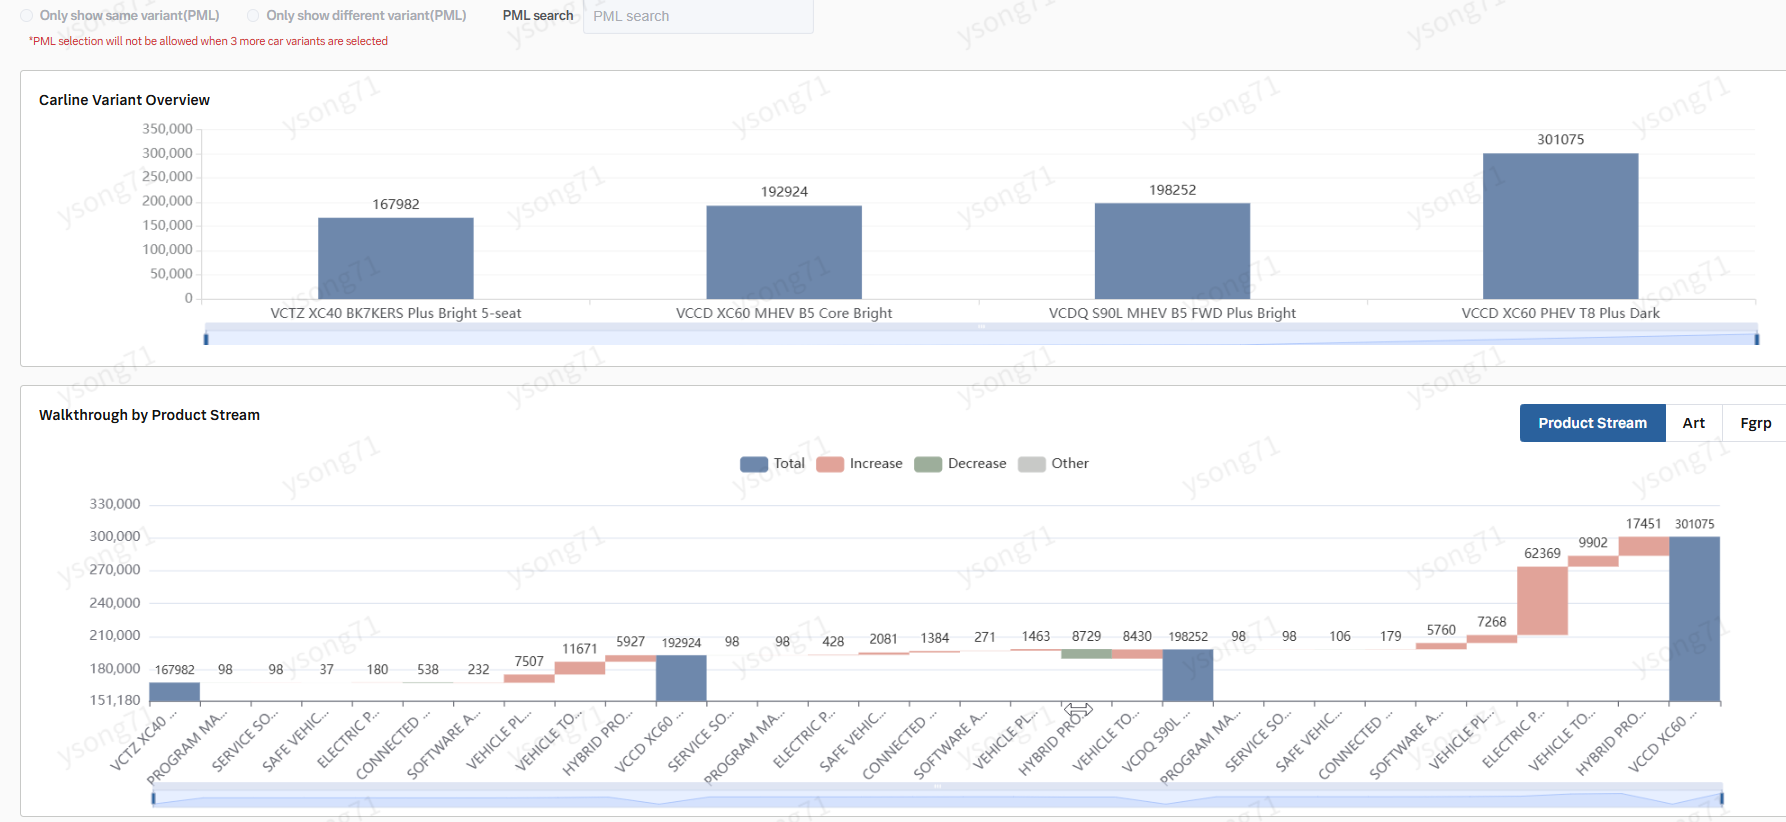This screenshot has height=822, width=1786.
Task: Select the VCCD XC60 MHEV B5 Core Bright bar
Action: 784,252
